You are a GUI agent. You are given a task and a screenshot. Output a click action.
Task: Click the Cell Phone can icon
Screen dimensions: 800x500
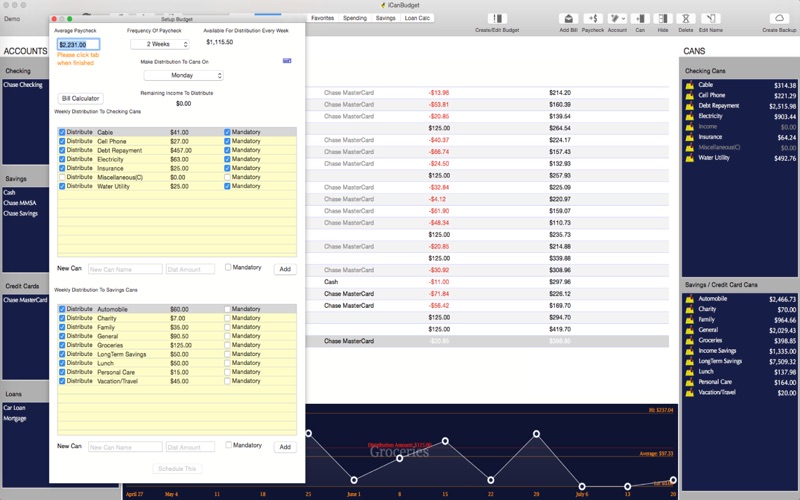(690, 95)
